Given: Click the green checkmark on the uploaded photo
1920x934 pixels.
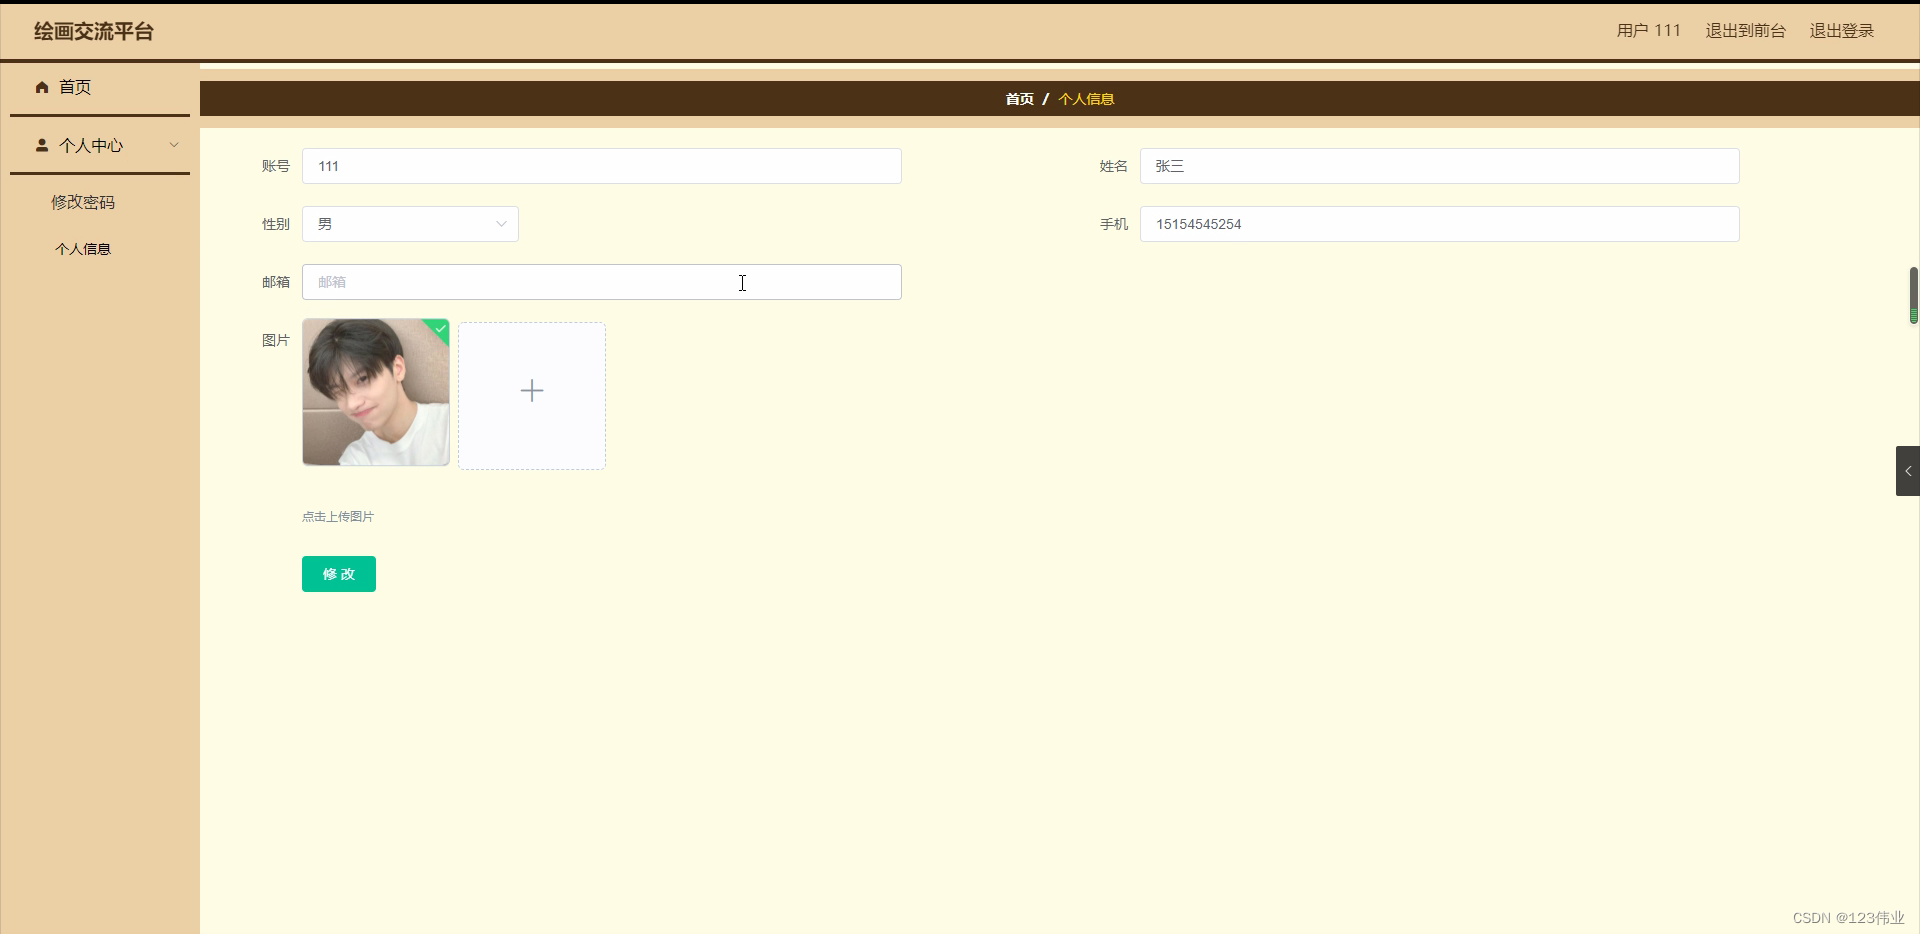Looking at the screenshot, I should coord(438,330).
